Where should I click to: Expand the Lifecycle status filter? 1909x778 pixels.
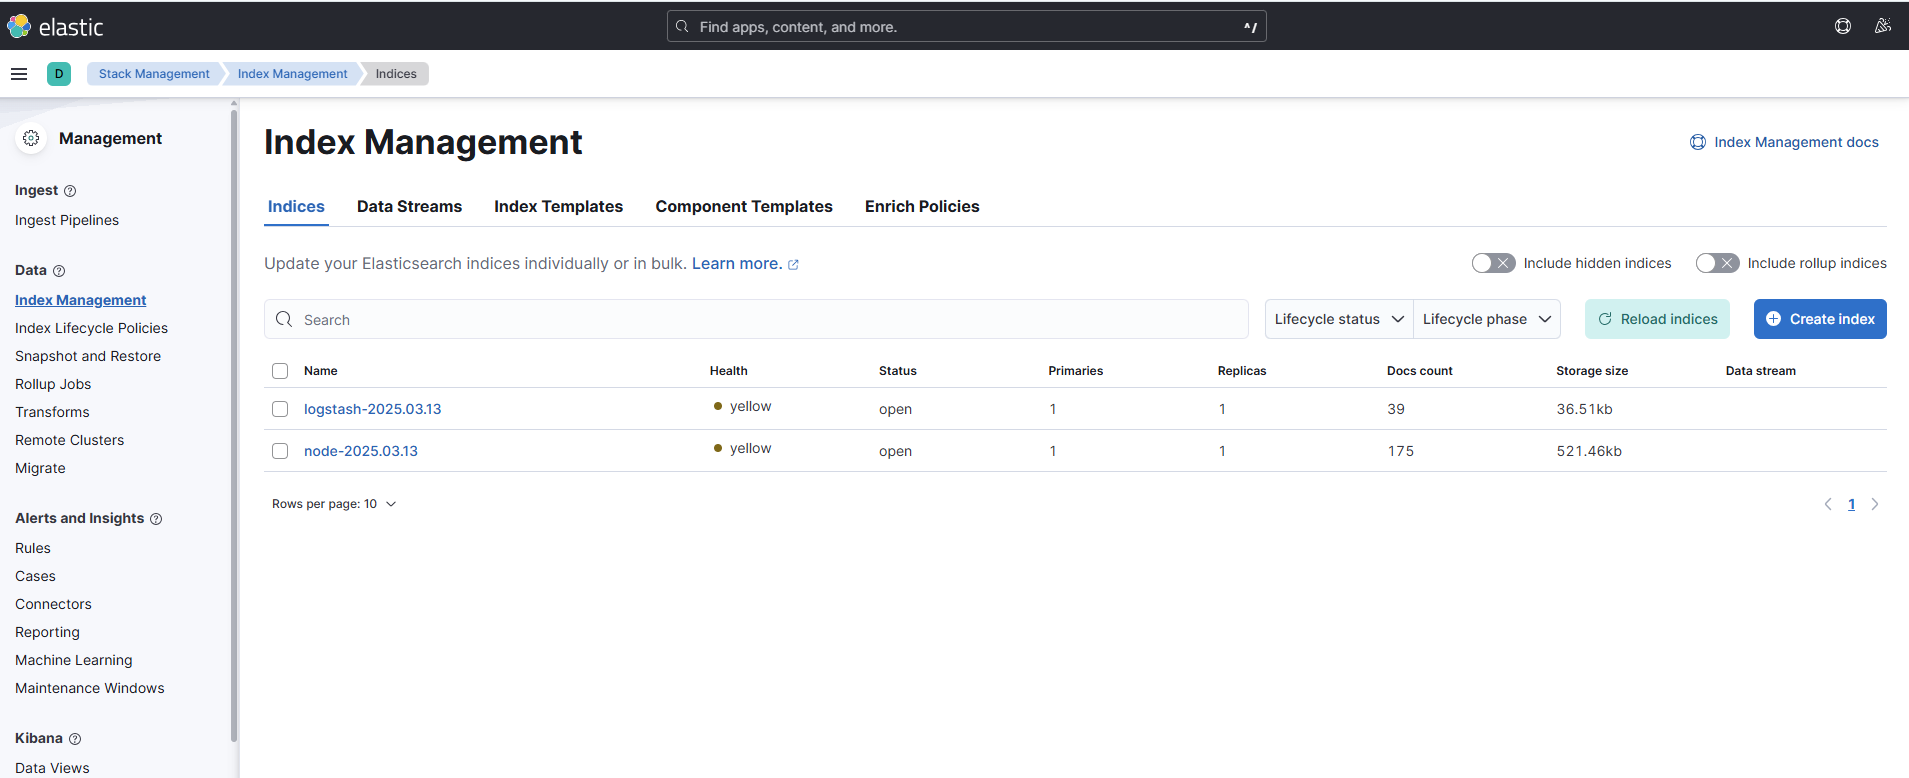[x=1338, y=319]
